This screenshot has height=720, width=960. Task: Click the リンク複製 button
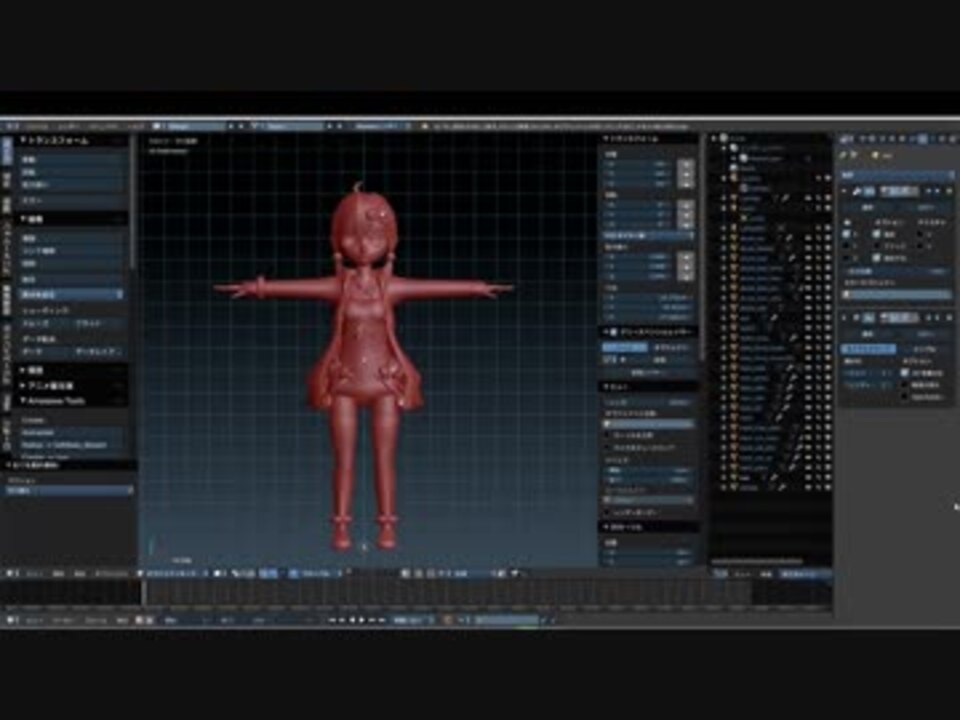click(70, 251)
